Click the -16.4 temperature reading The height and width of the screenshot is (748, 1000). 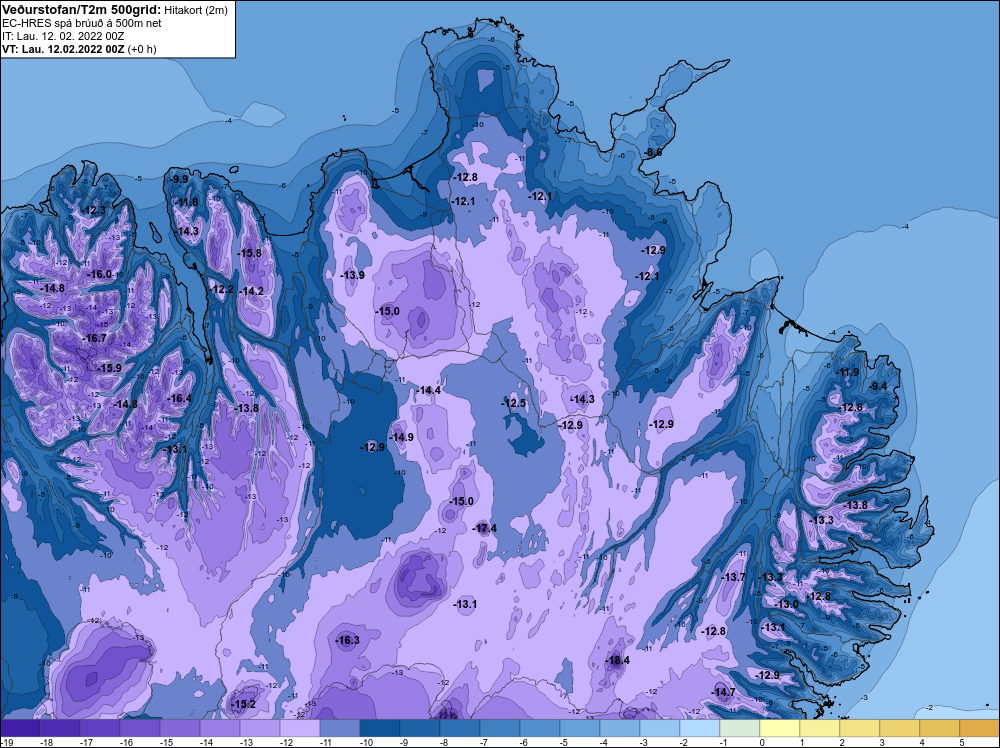click(x=179, y=399)
